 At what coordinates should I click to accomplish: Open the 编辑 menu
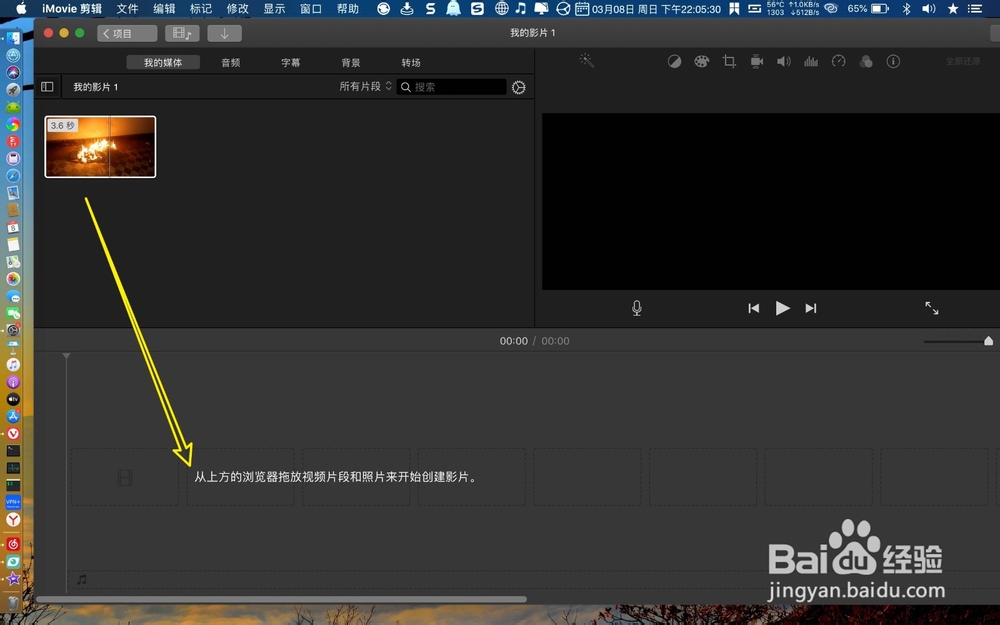pos(164,9)
